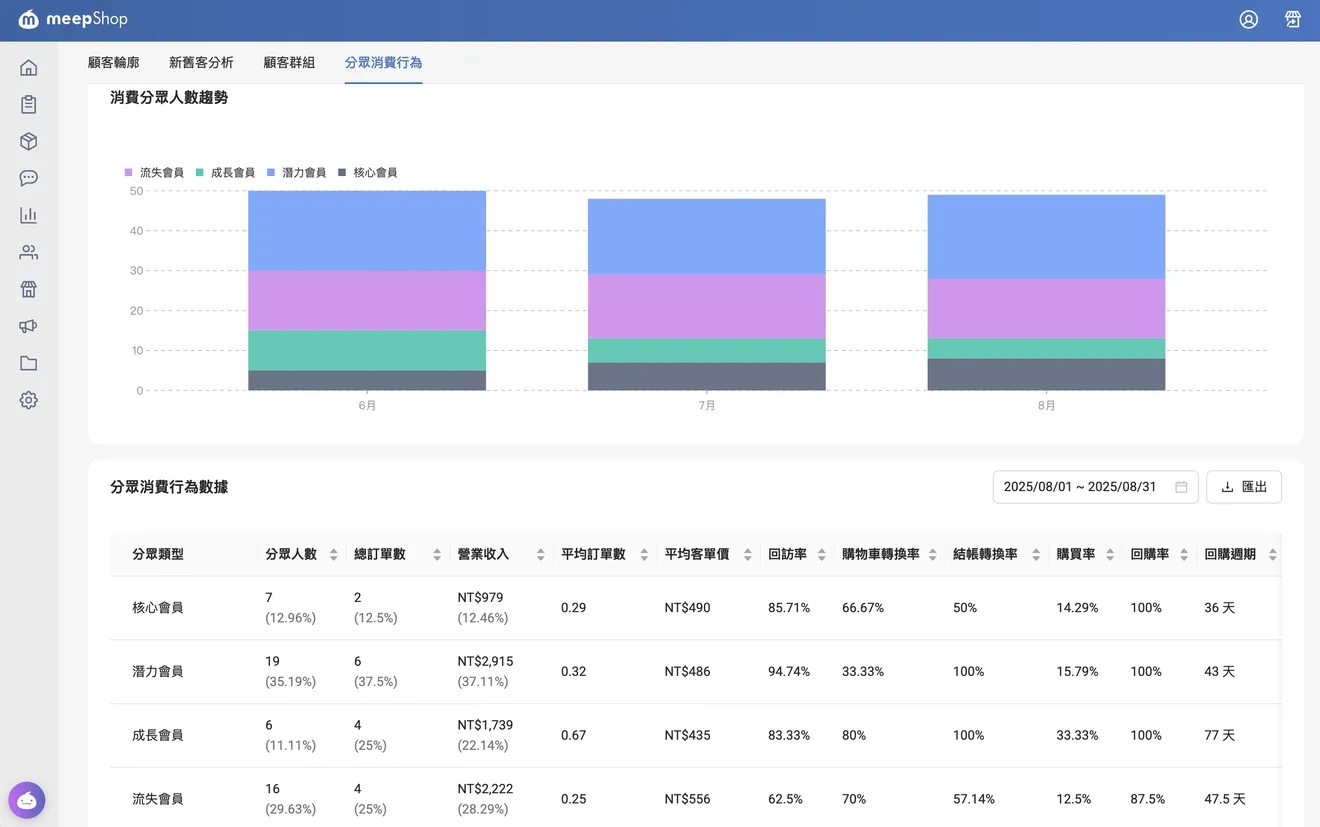The height and width of the screenshot is (827, 1320).
Task: Click the blue 潛力會員 segment of 6月 bar
Action: [367, 231]
